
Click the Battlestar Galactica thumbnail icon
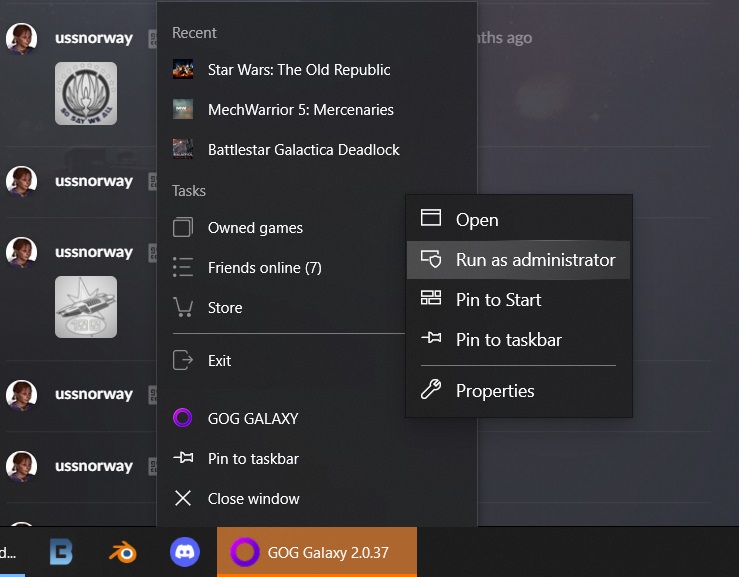click(183, 149)
